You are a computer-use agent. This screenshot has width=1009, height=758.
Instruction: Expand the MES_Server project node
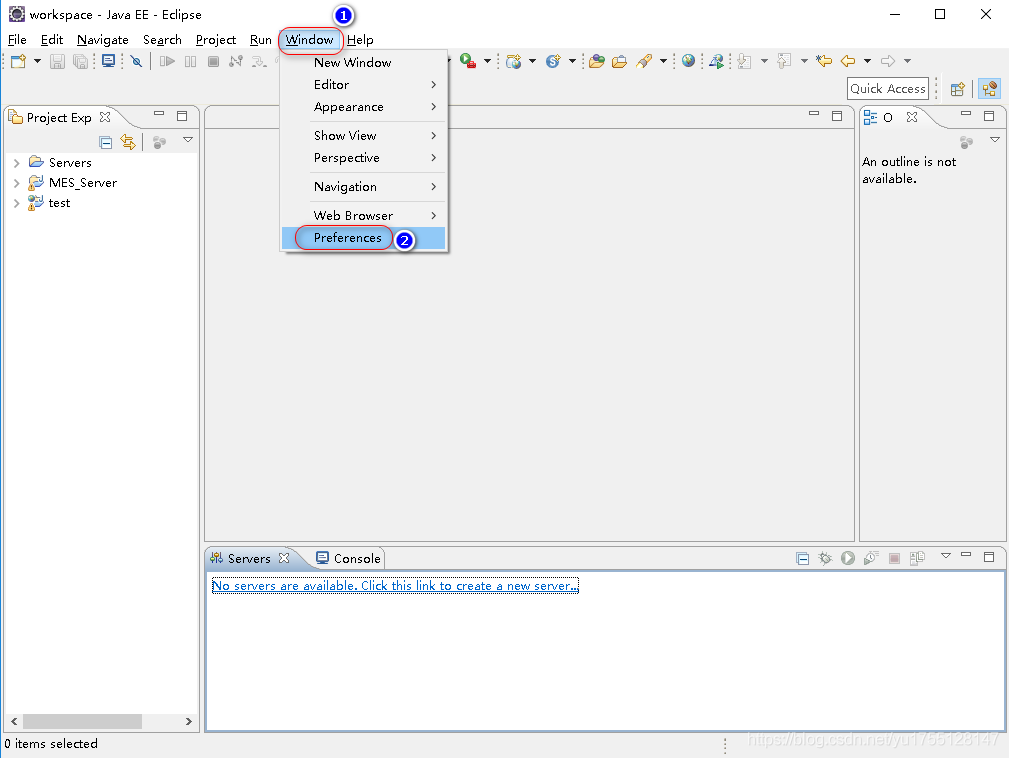coord(16,183)
